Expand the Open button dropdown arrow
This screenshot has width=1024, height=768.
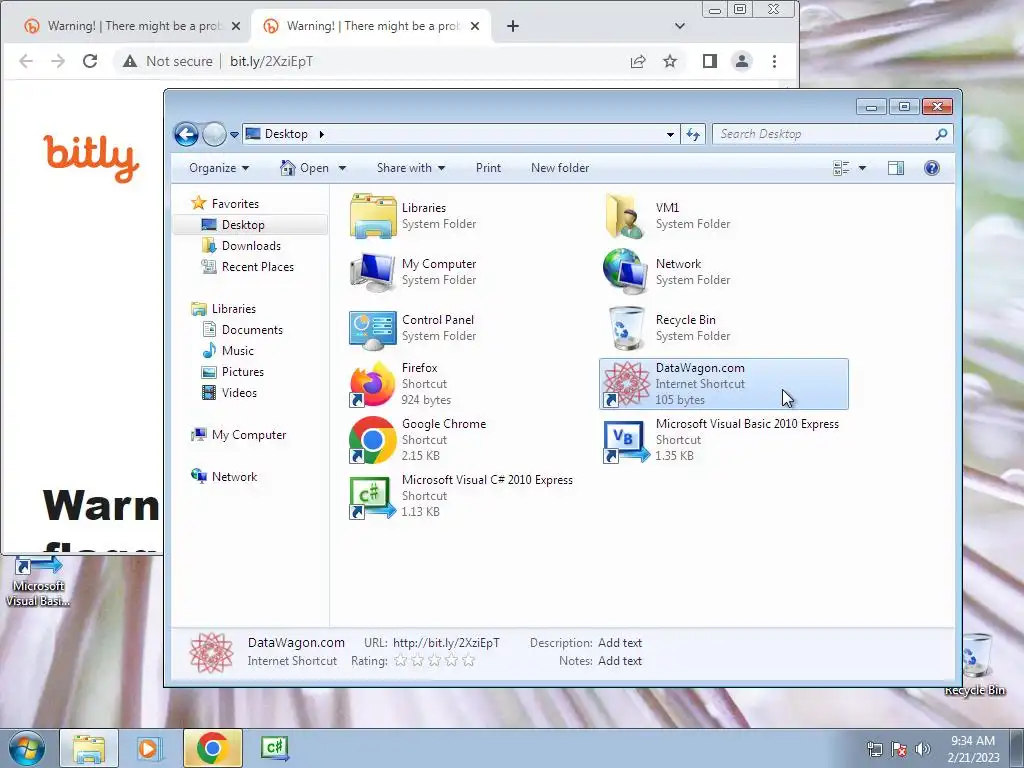coord(342,168)
